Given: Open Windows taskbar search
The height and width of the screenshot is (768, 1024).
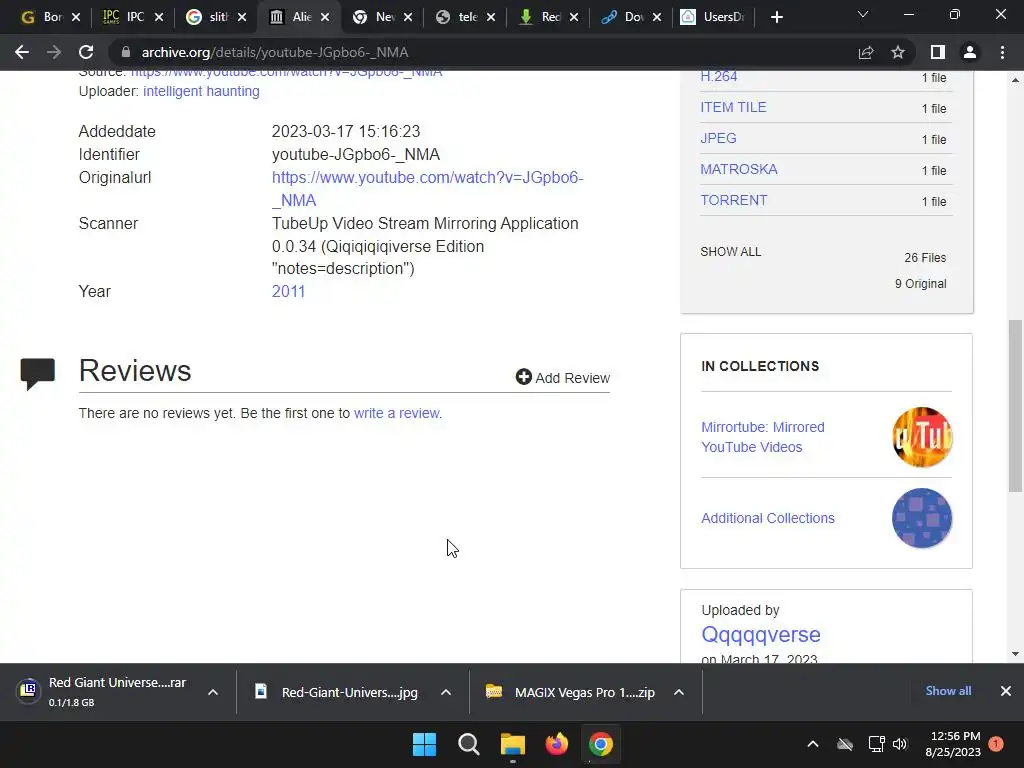Looking at the screenshot, I should 469,744.
